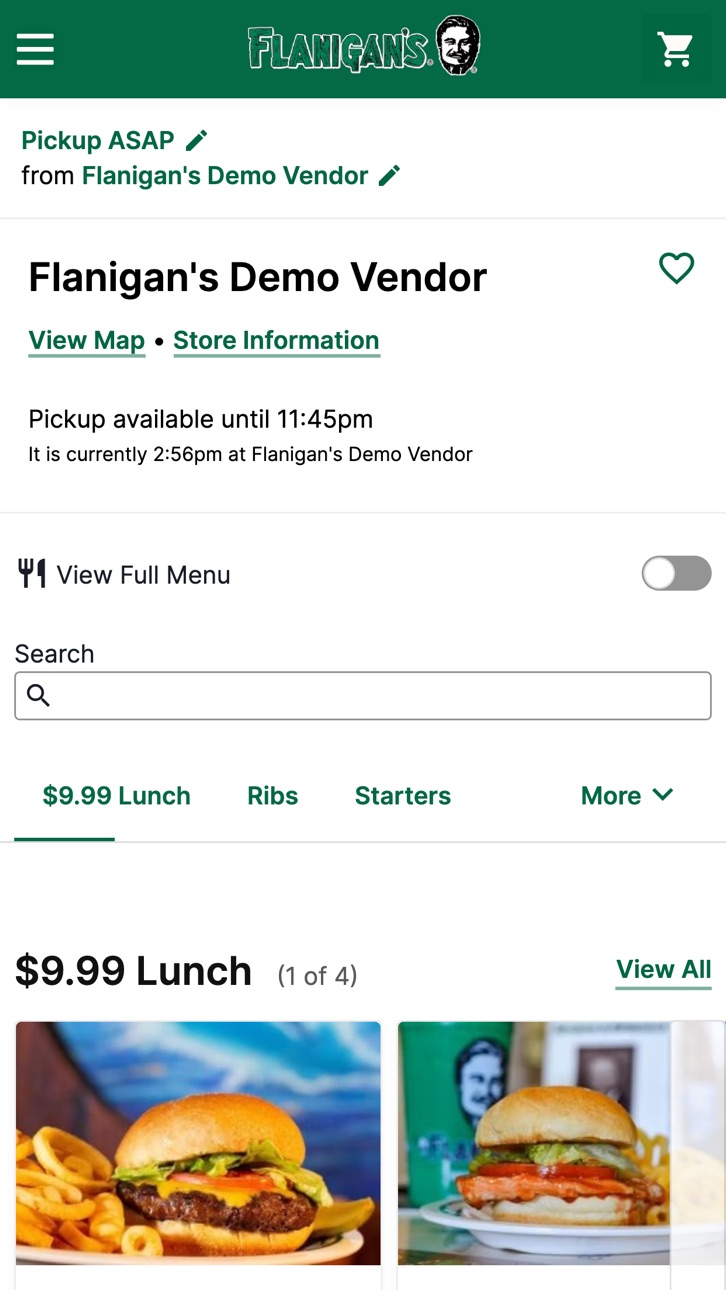Open the cheeseburger with curly fries photo

coord(198,1143)
